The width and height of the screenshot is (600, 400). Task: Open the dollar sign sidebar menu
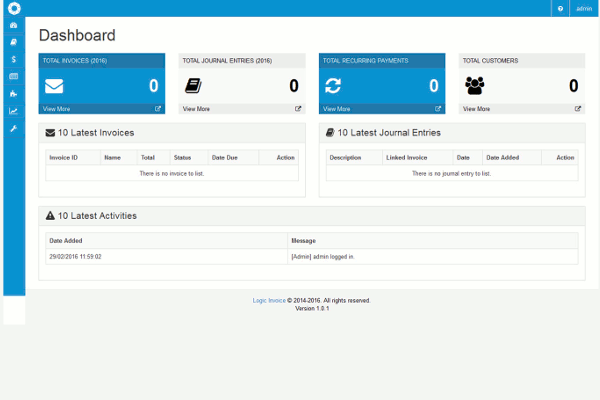pos(13,59)
